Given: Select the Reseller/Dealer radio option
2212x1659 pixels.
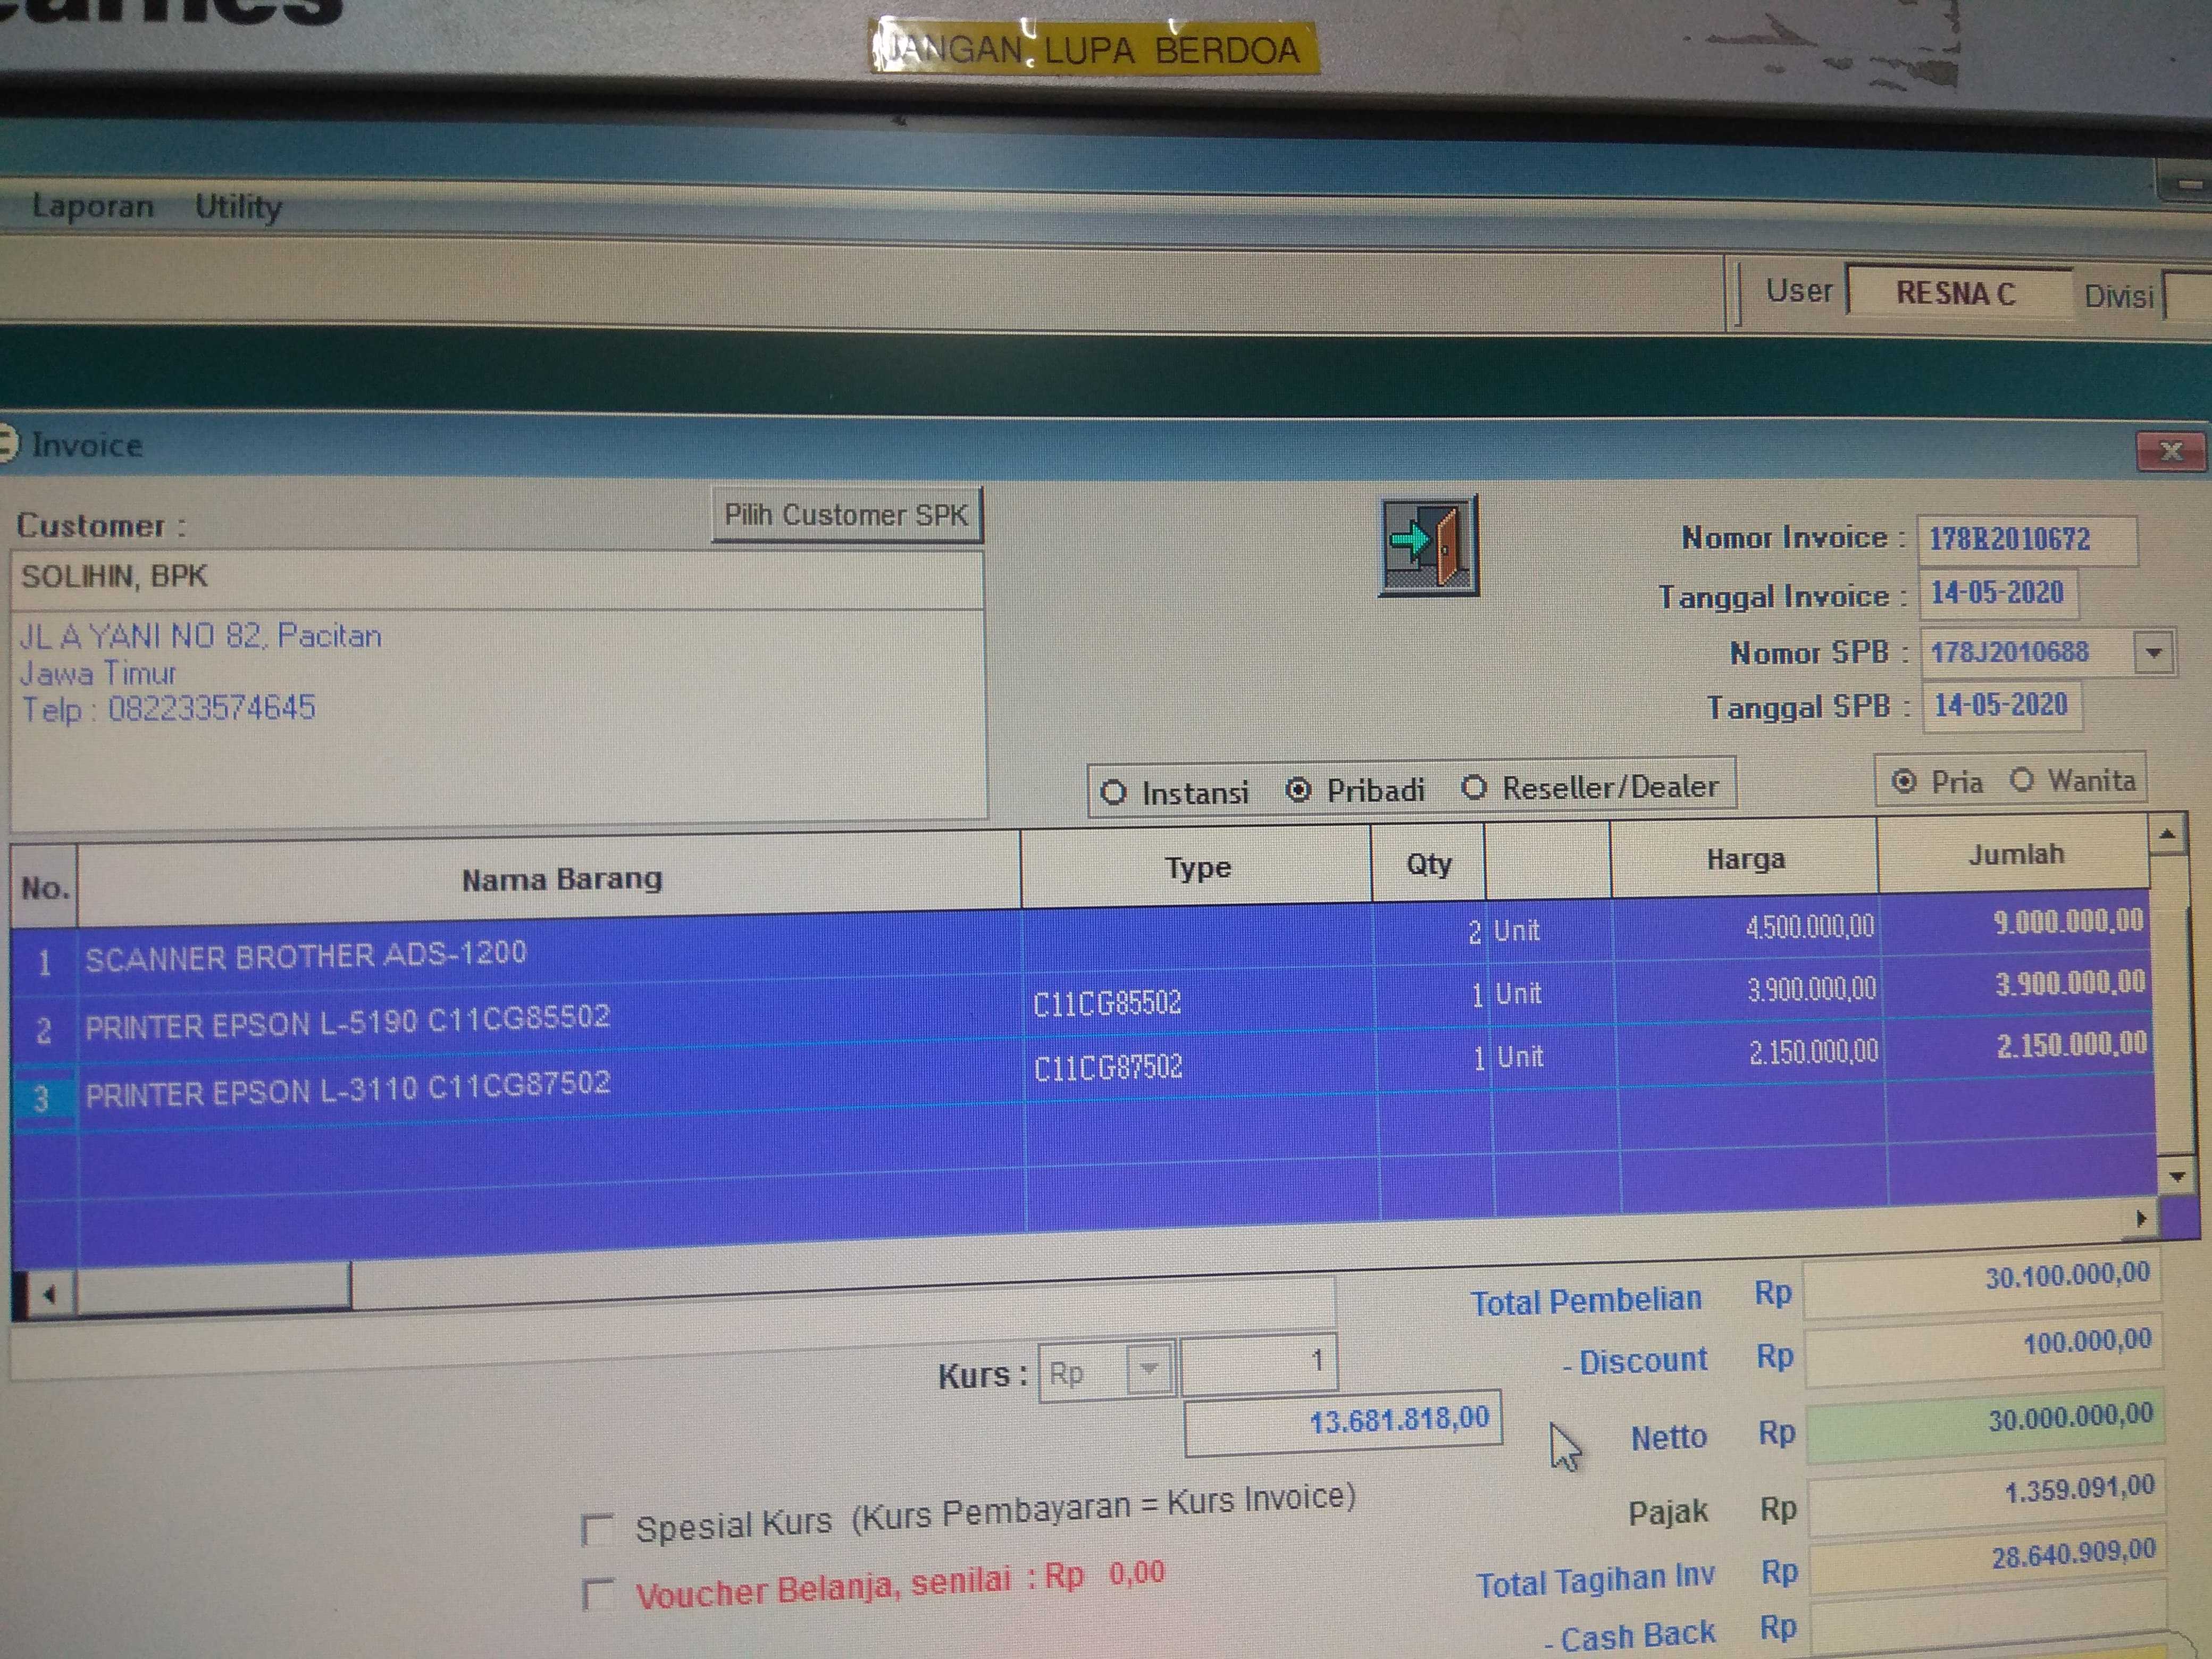Looking at the screenshot, I should tap(1474, 788).
